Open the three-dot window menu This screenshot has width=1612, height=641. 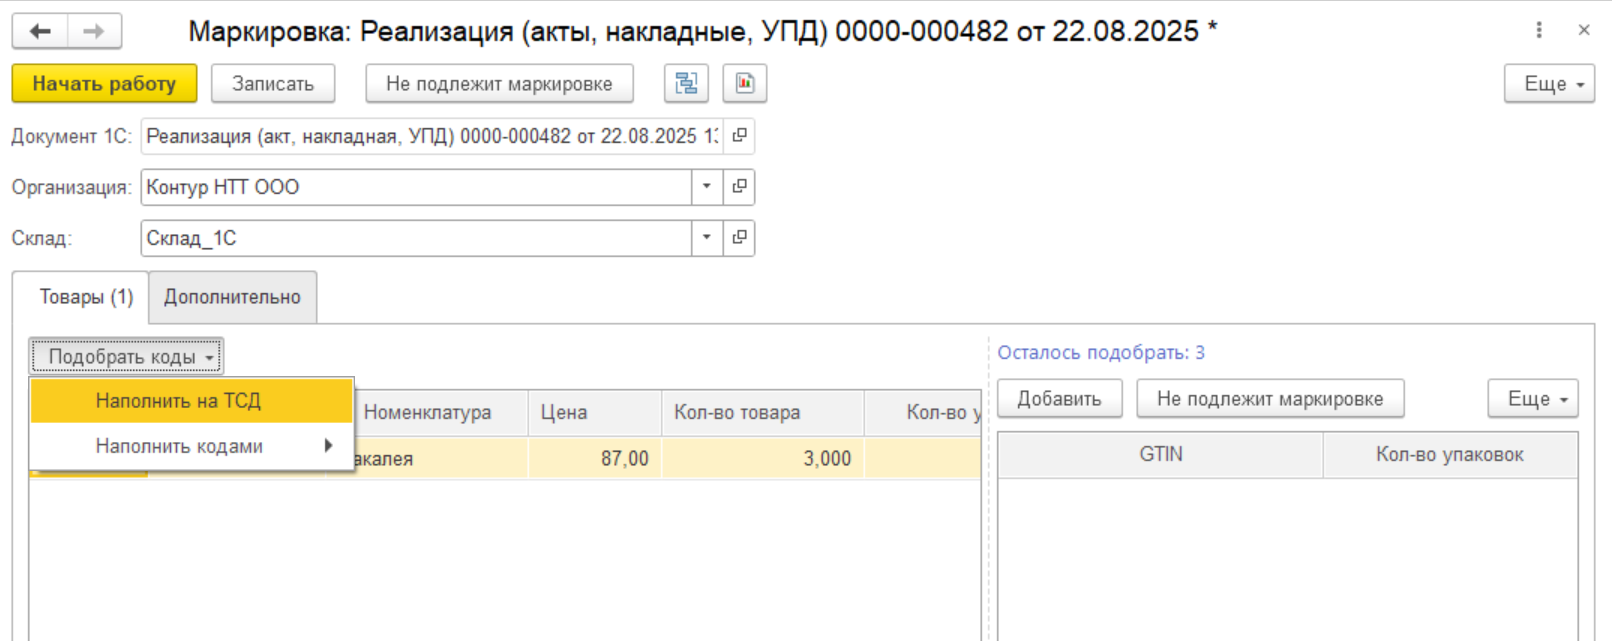click(1539, 31)
